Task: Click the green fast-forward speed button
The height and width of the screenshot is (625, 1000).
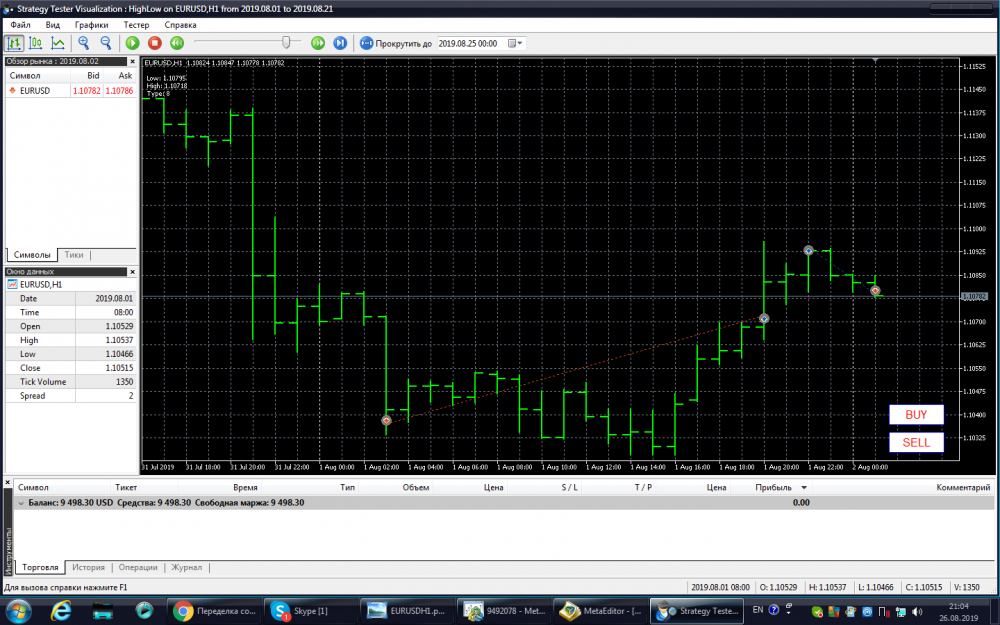Action: (x=318, y=43)
